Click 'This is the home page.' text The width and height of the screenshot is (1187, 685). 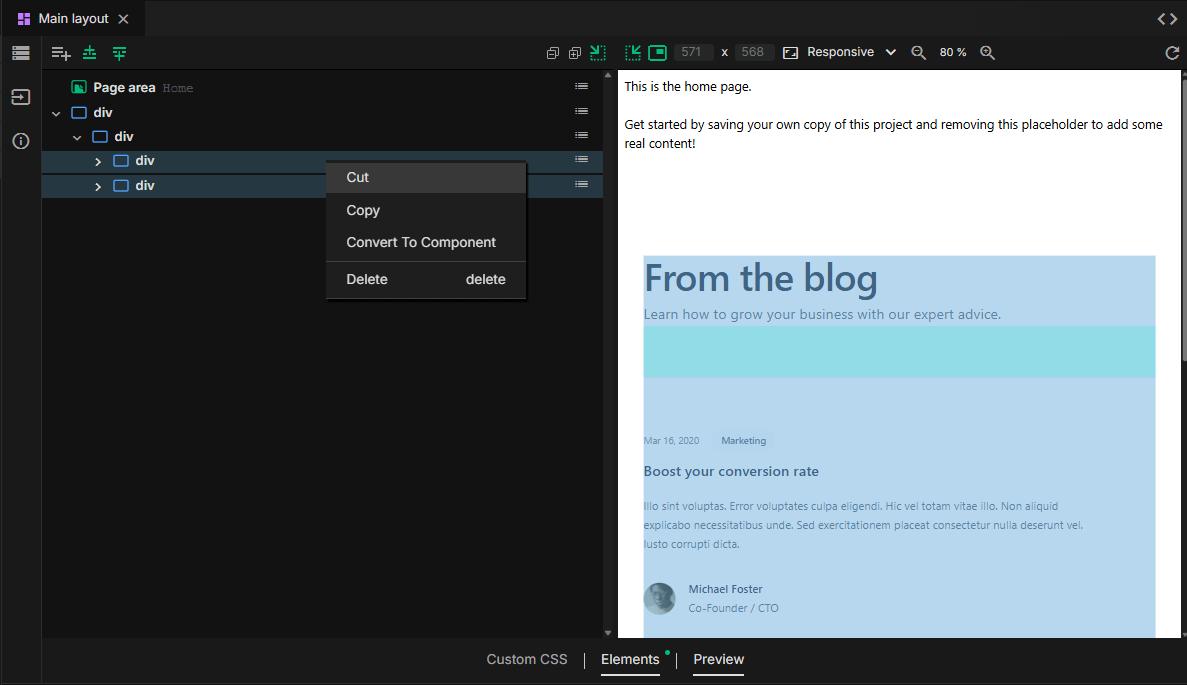(x=688, y=86)
